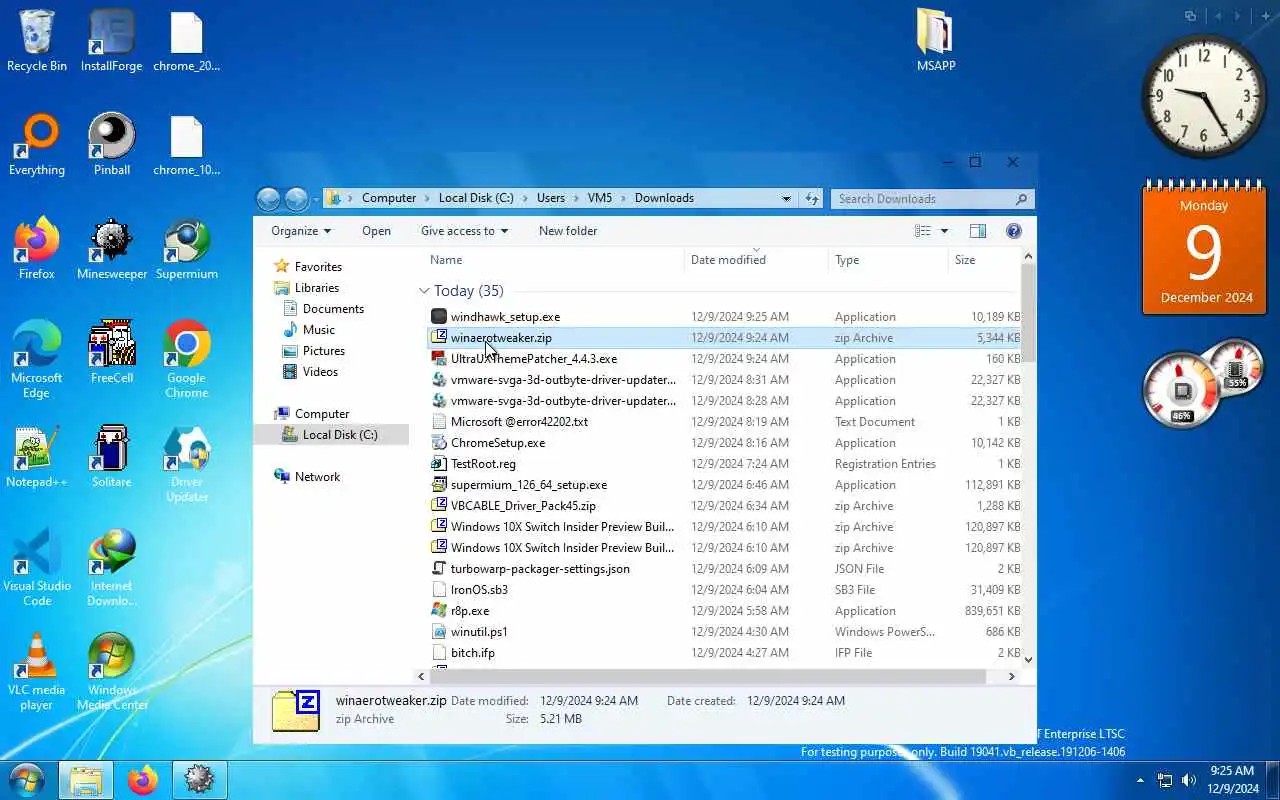This screenshot has height=800, width=1280.
Task: Select the chrome_20... file on the desktop
Action: (187, 40)
